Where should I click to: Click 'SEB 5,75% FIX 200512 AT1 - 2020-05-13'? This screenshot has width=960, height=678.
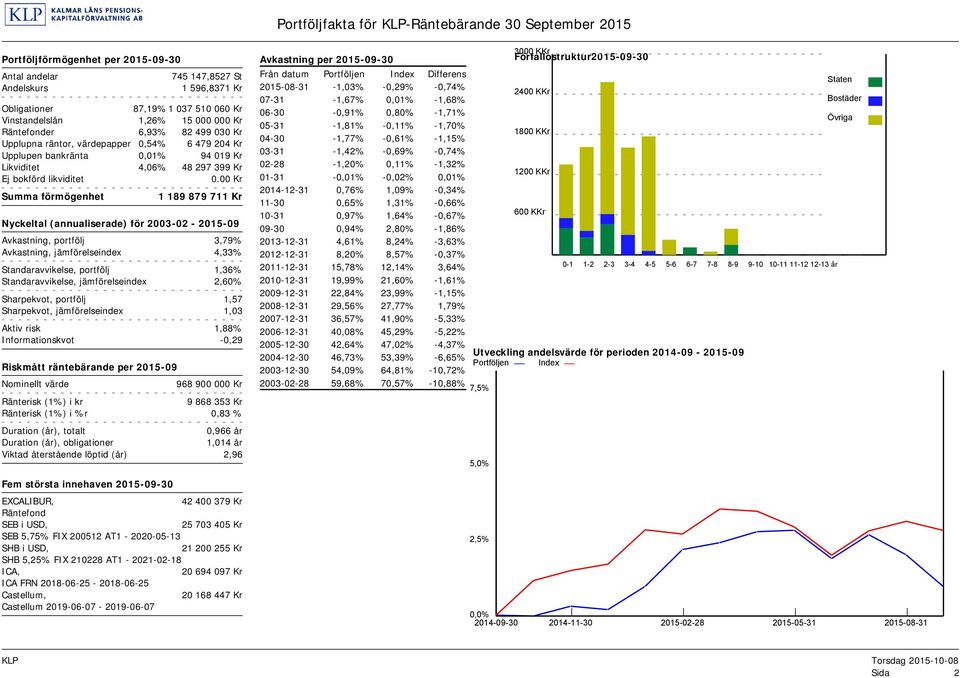91,537
